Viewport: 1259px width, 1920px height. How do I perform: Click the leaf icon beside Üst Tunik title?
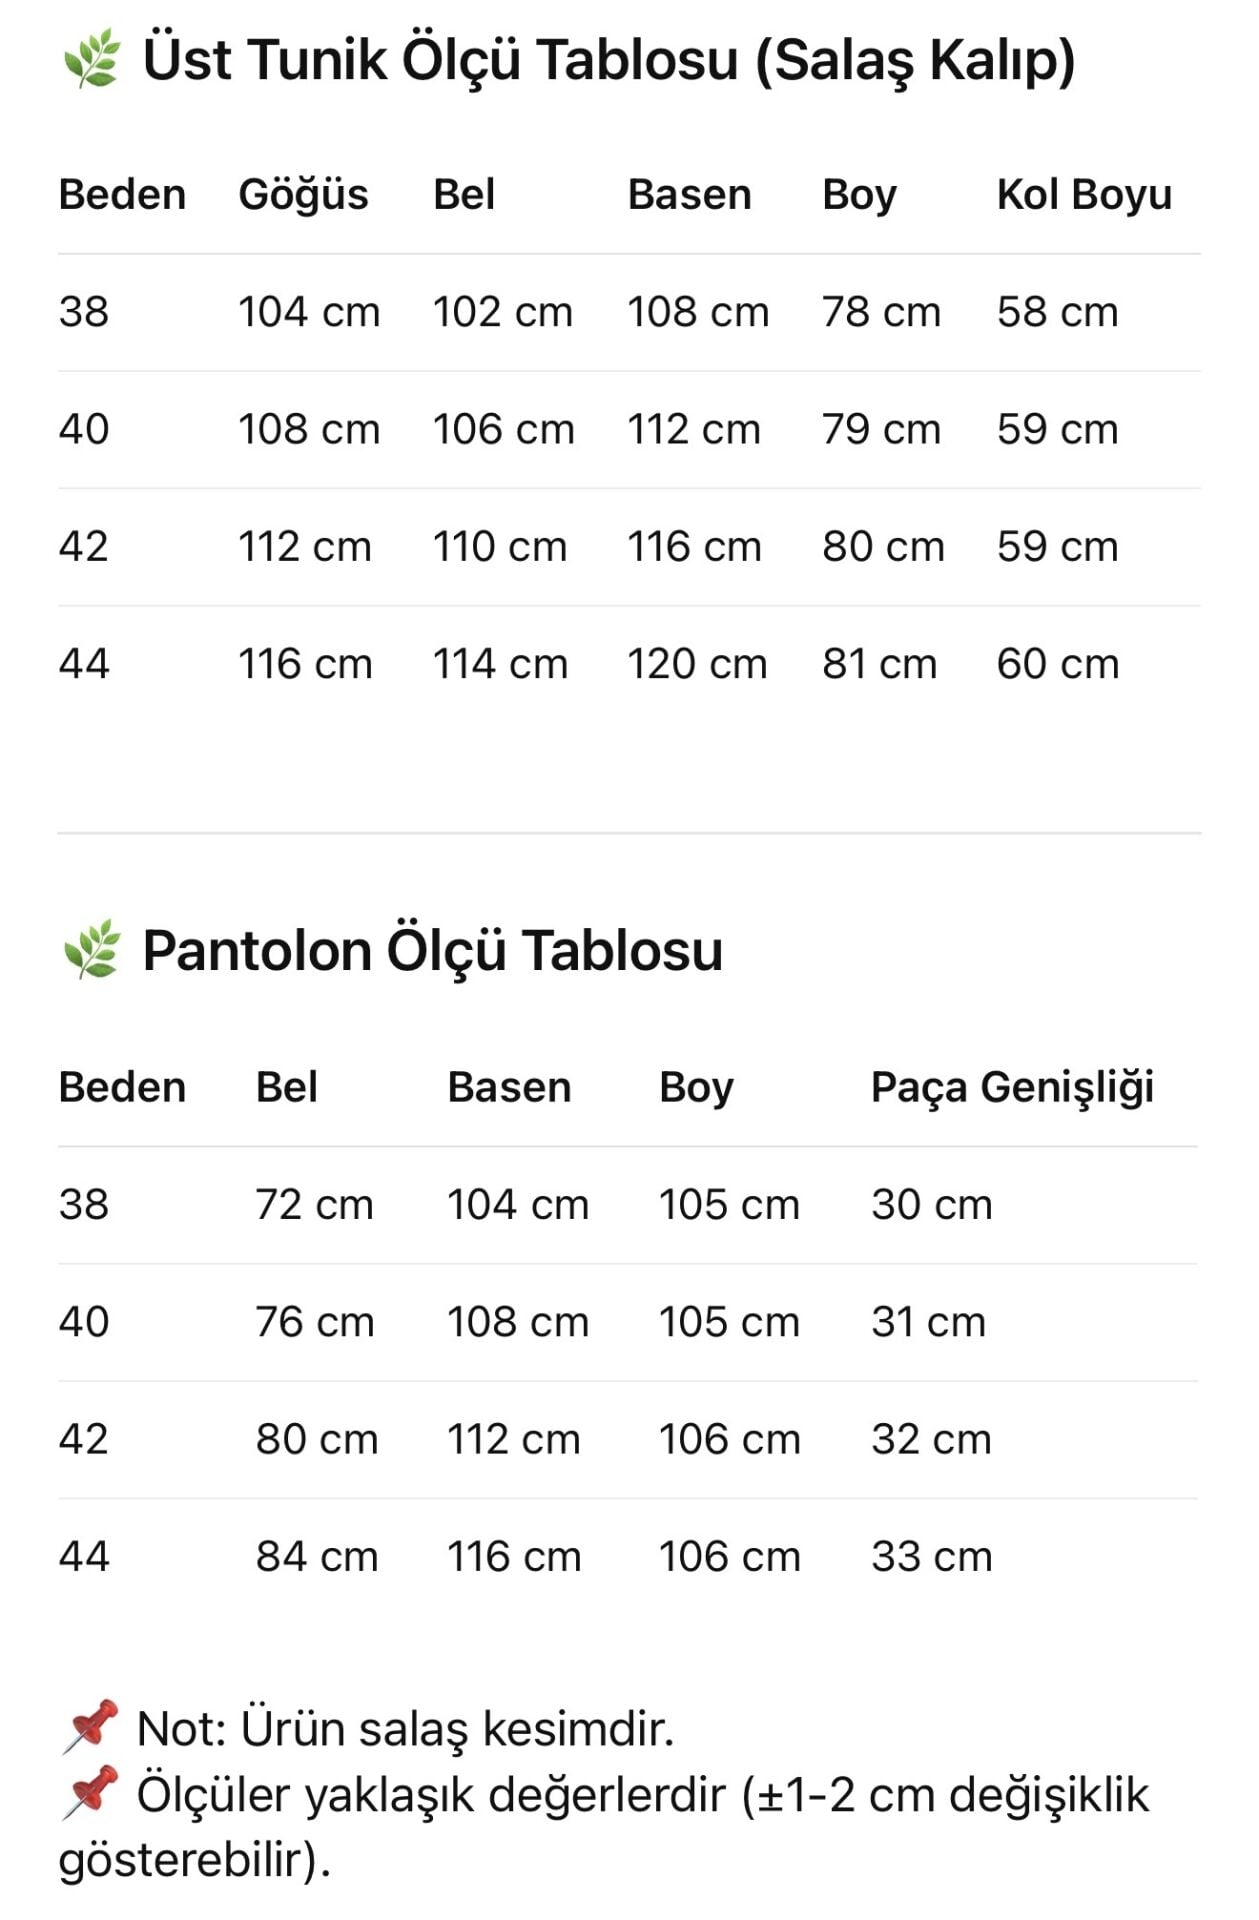[x=91, y=58]
